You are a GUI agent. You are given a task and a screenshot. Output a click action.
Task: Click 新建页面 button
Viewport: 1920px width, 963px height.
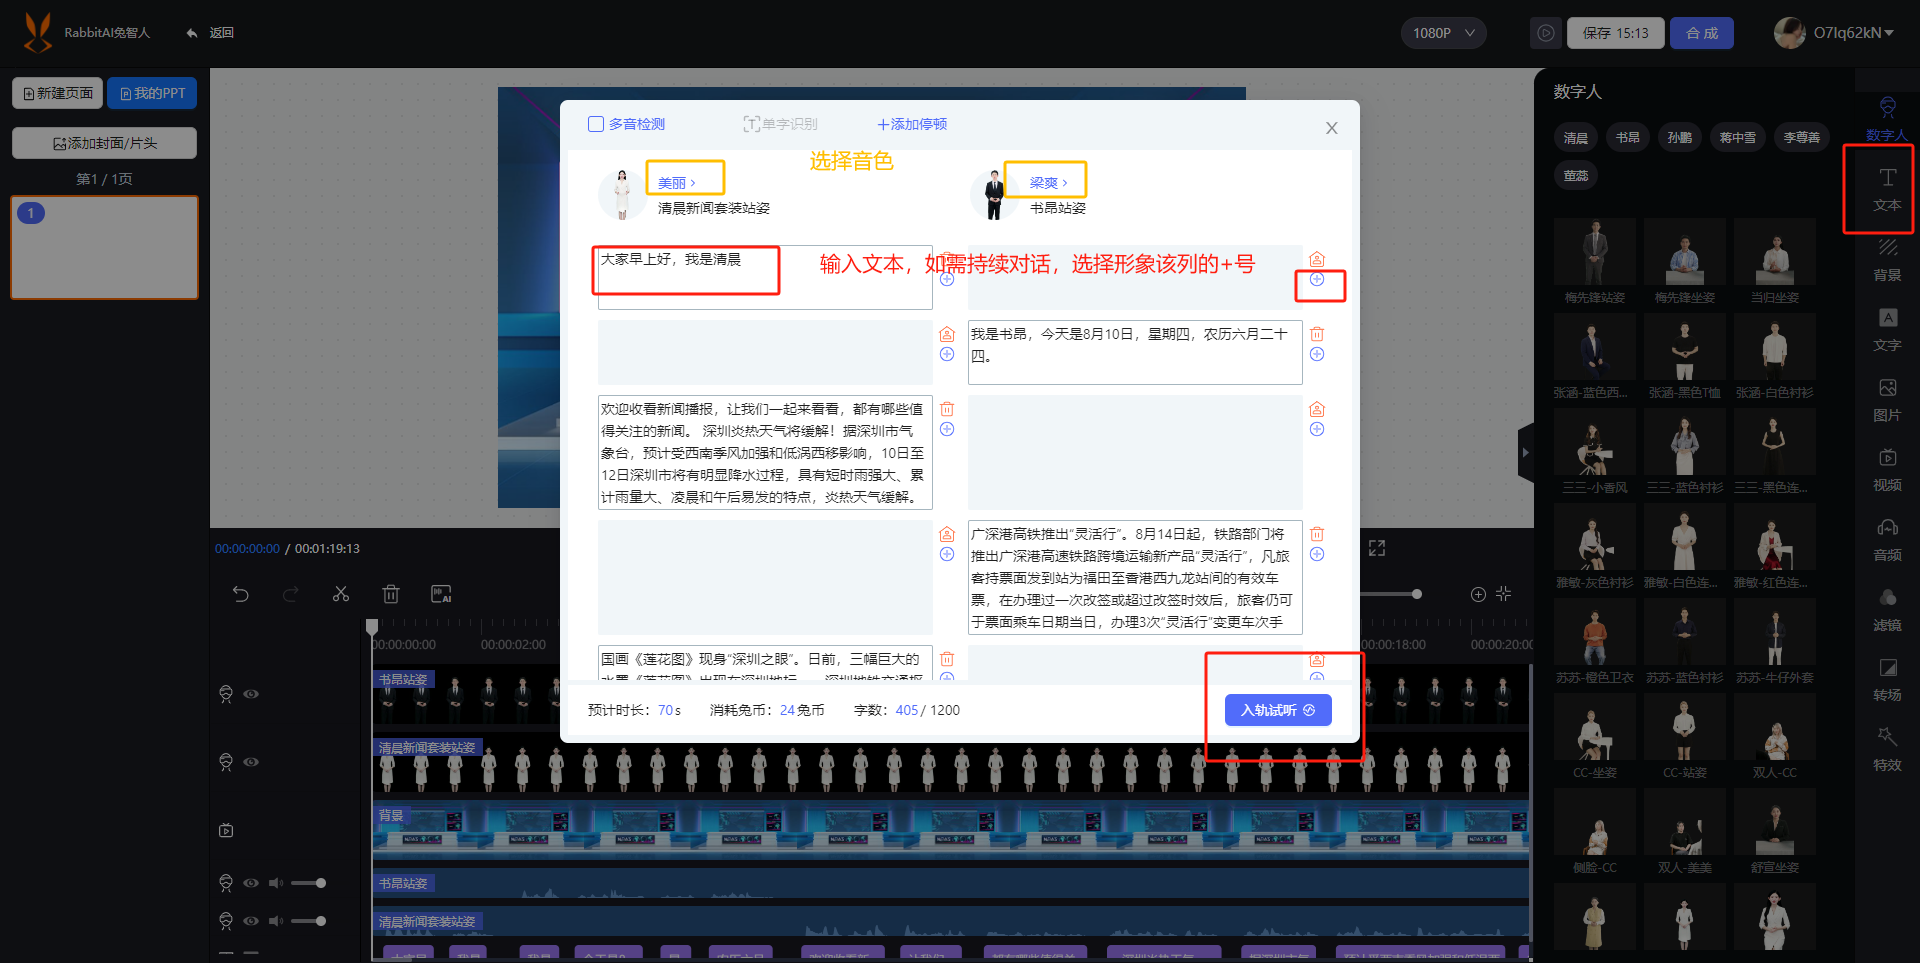click(x=58, y=93)
